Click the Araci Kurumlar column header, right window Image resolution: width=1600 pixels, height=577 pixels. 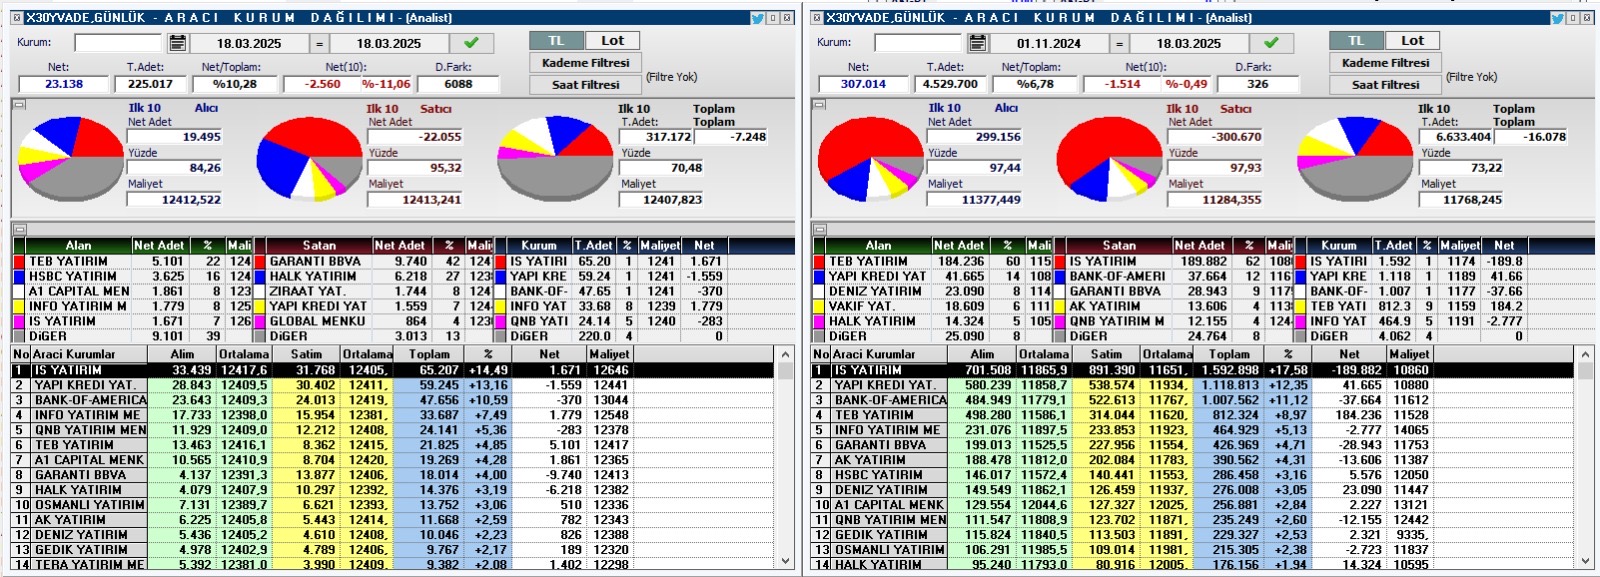click(889, 354)
